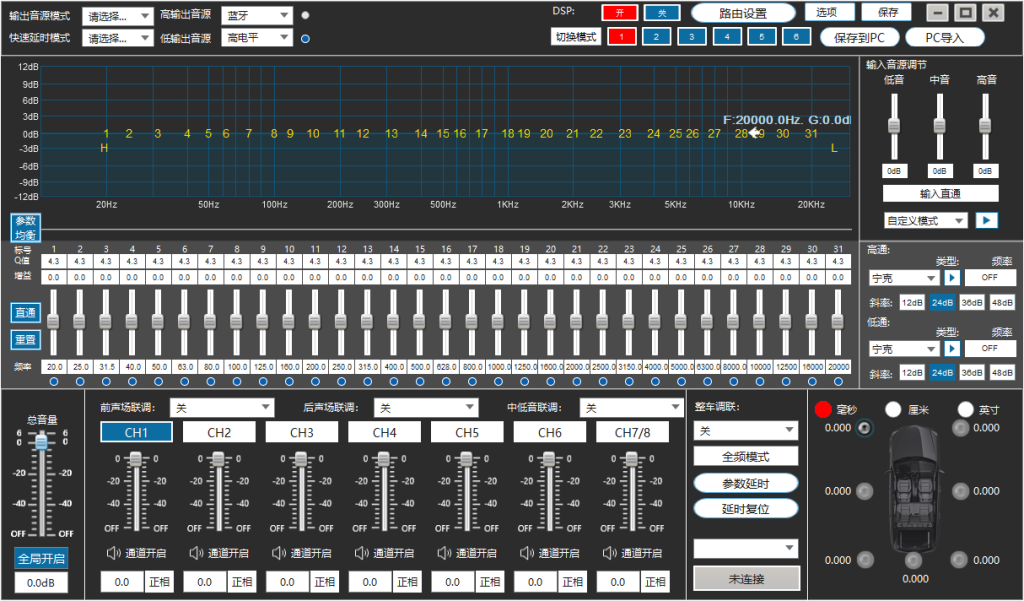The width and height of the screenshot is (1024, 601).
Task: Click the car seating diagram
Action: tap(913, 489)
